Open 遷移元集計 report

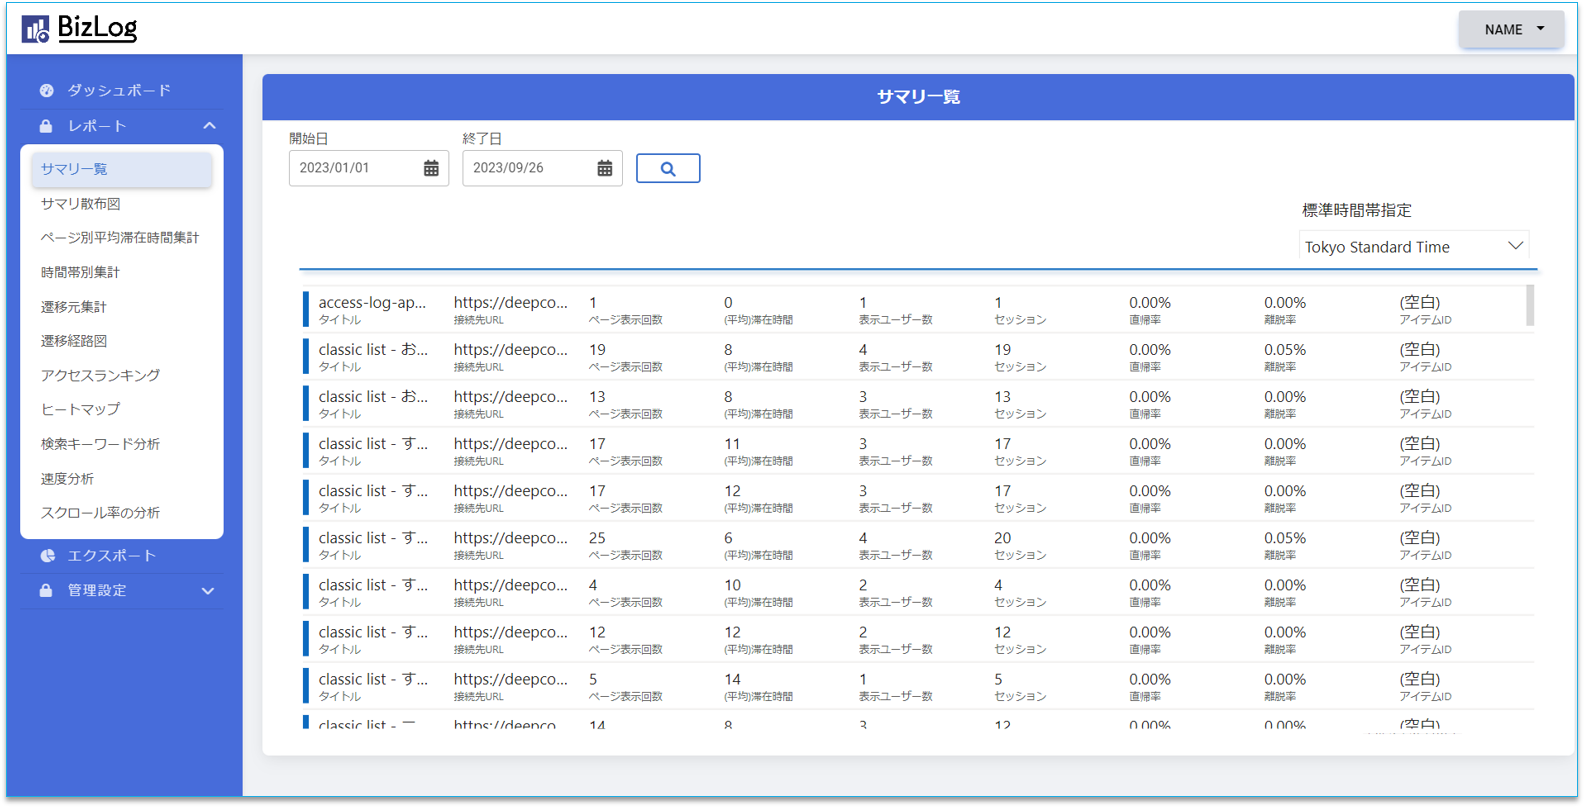tap(74, 307)
